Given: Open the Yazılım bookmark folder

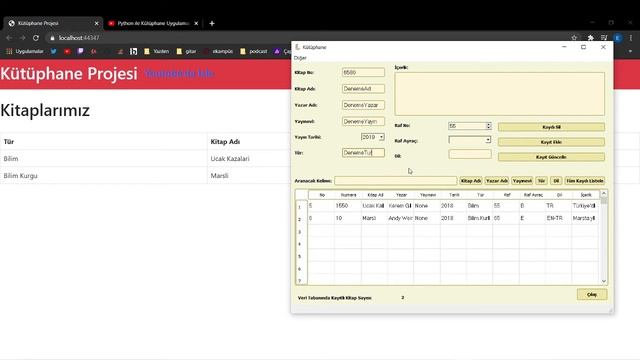Looking at the screenshot, I should click(x=156, y=51).
